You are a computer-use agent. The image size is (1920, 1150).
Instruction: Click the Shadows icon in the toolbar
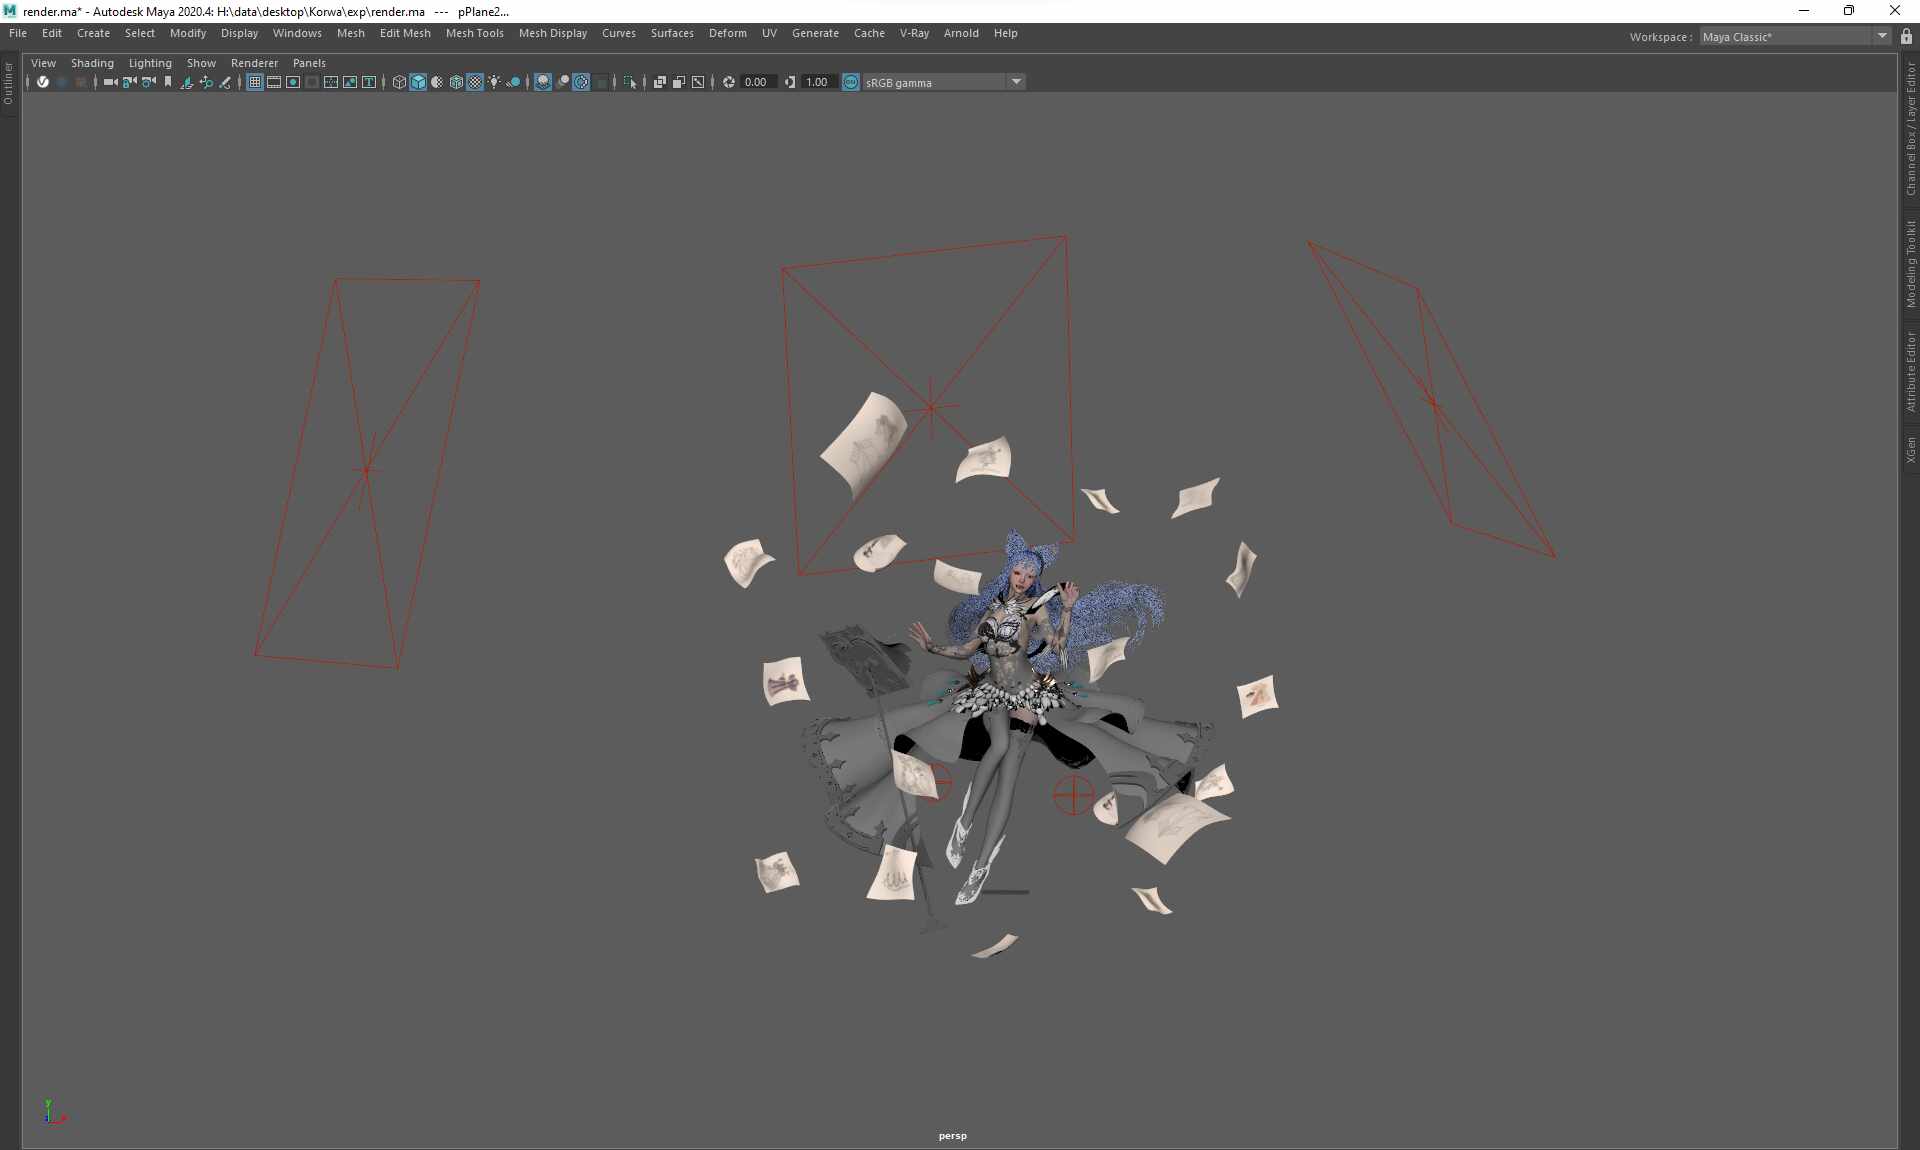point(514,82)
